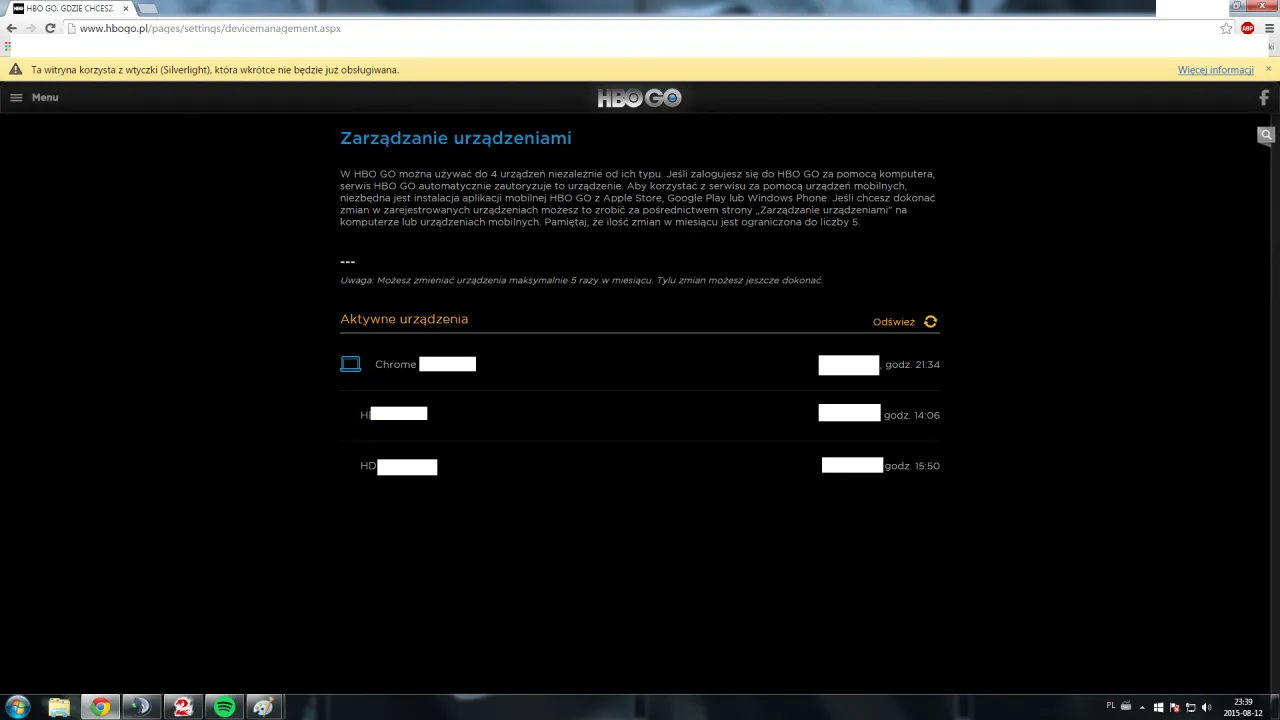Screen dimensions: 1280x720
Task: Select the third device starting with HD
Action: pyautogui.click(x=640, y=466)
